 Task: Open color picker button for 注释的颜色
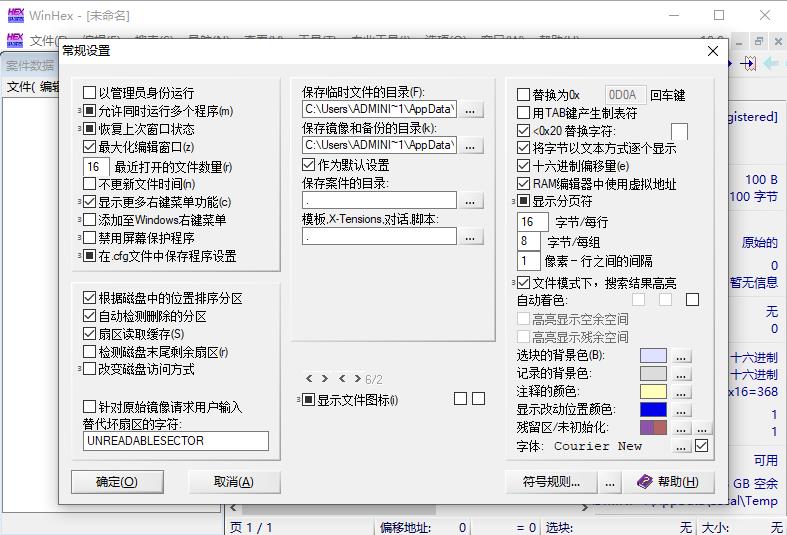click(x=681, y=392)
